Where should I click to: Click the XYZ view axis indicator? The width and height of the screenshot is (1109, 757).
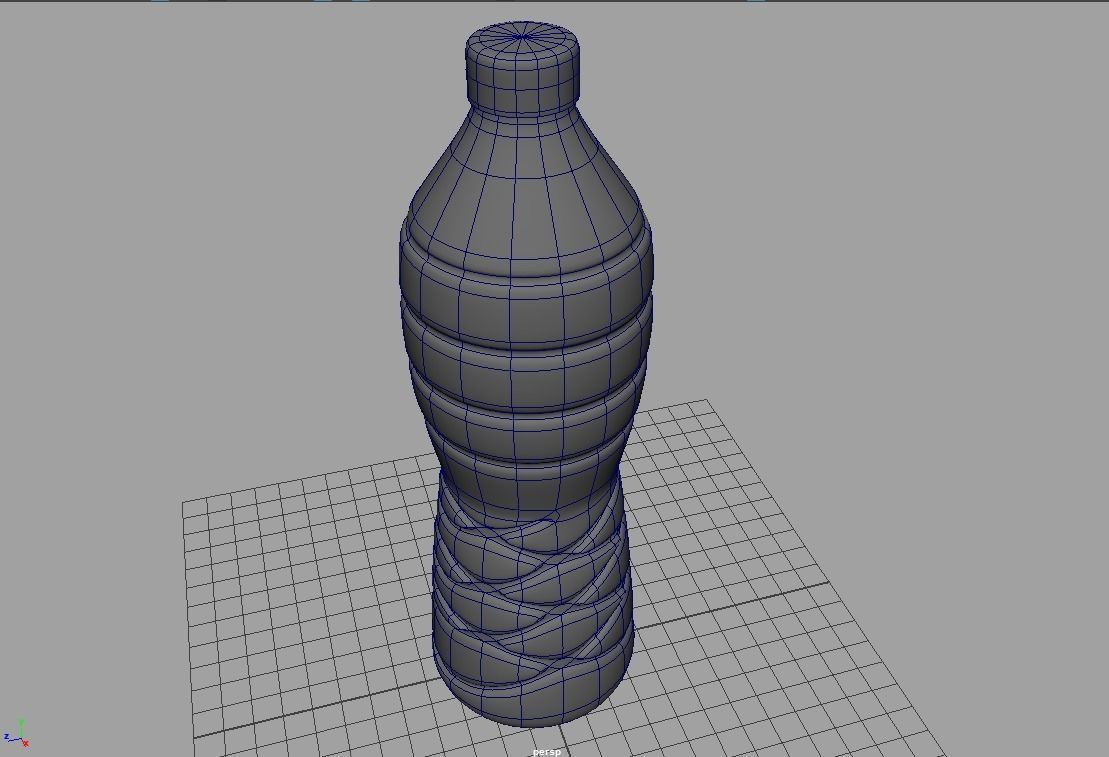[x=16, y=733]
